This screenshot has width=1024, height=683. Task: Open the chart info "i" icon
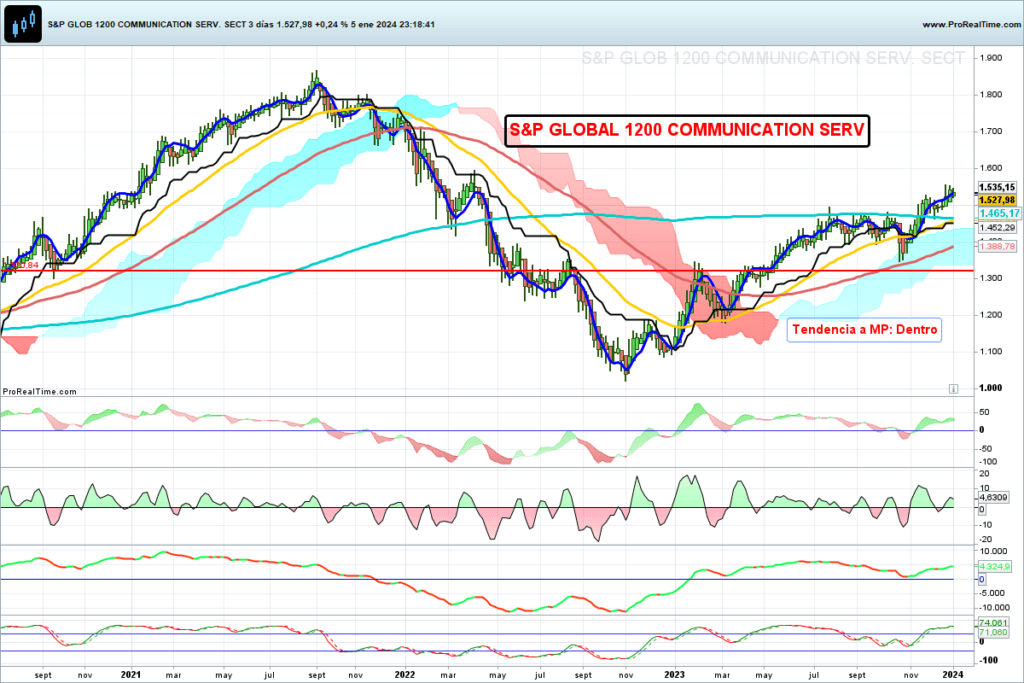point(953,389)
